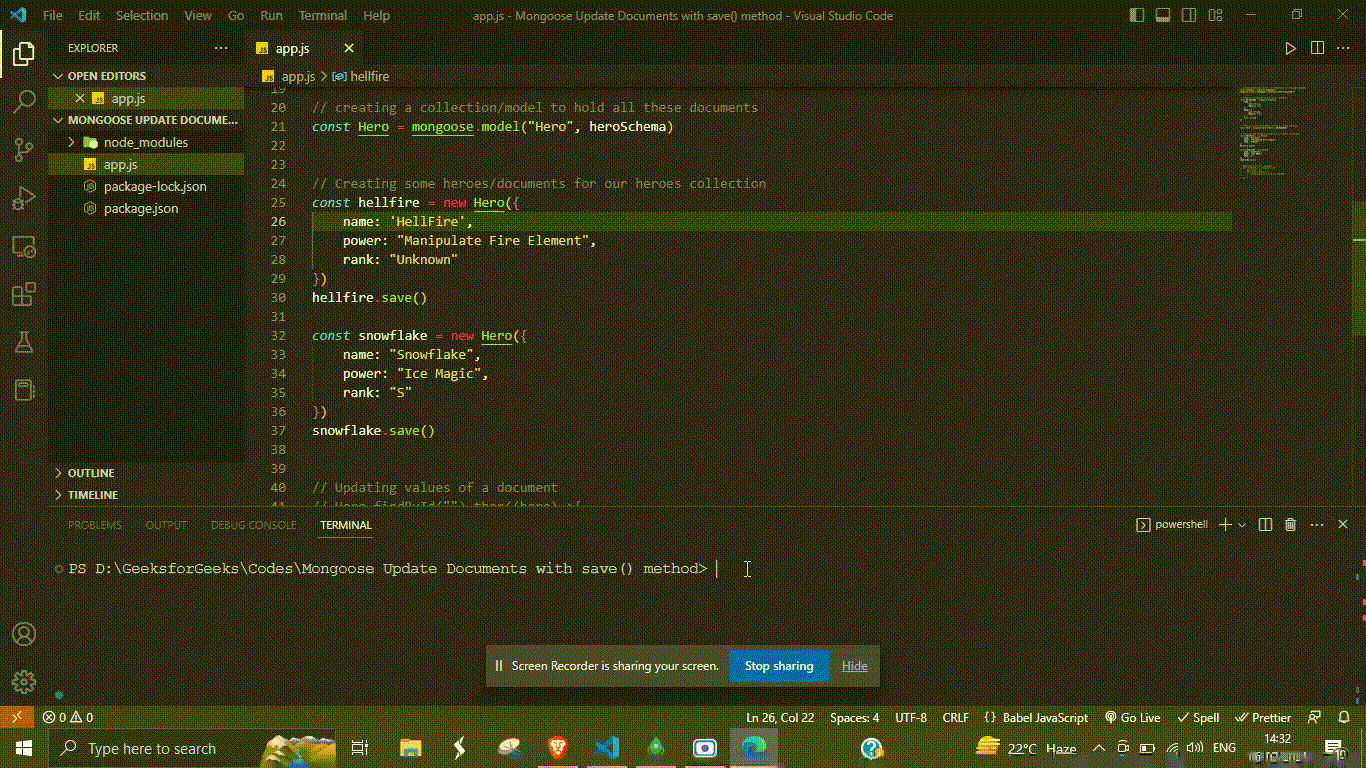1366x768 pixels.
Task: Open editor More Actions ellipsis
Action: click(x=1343, y=48)
